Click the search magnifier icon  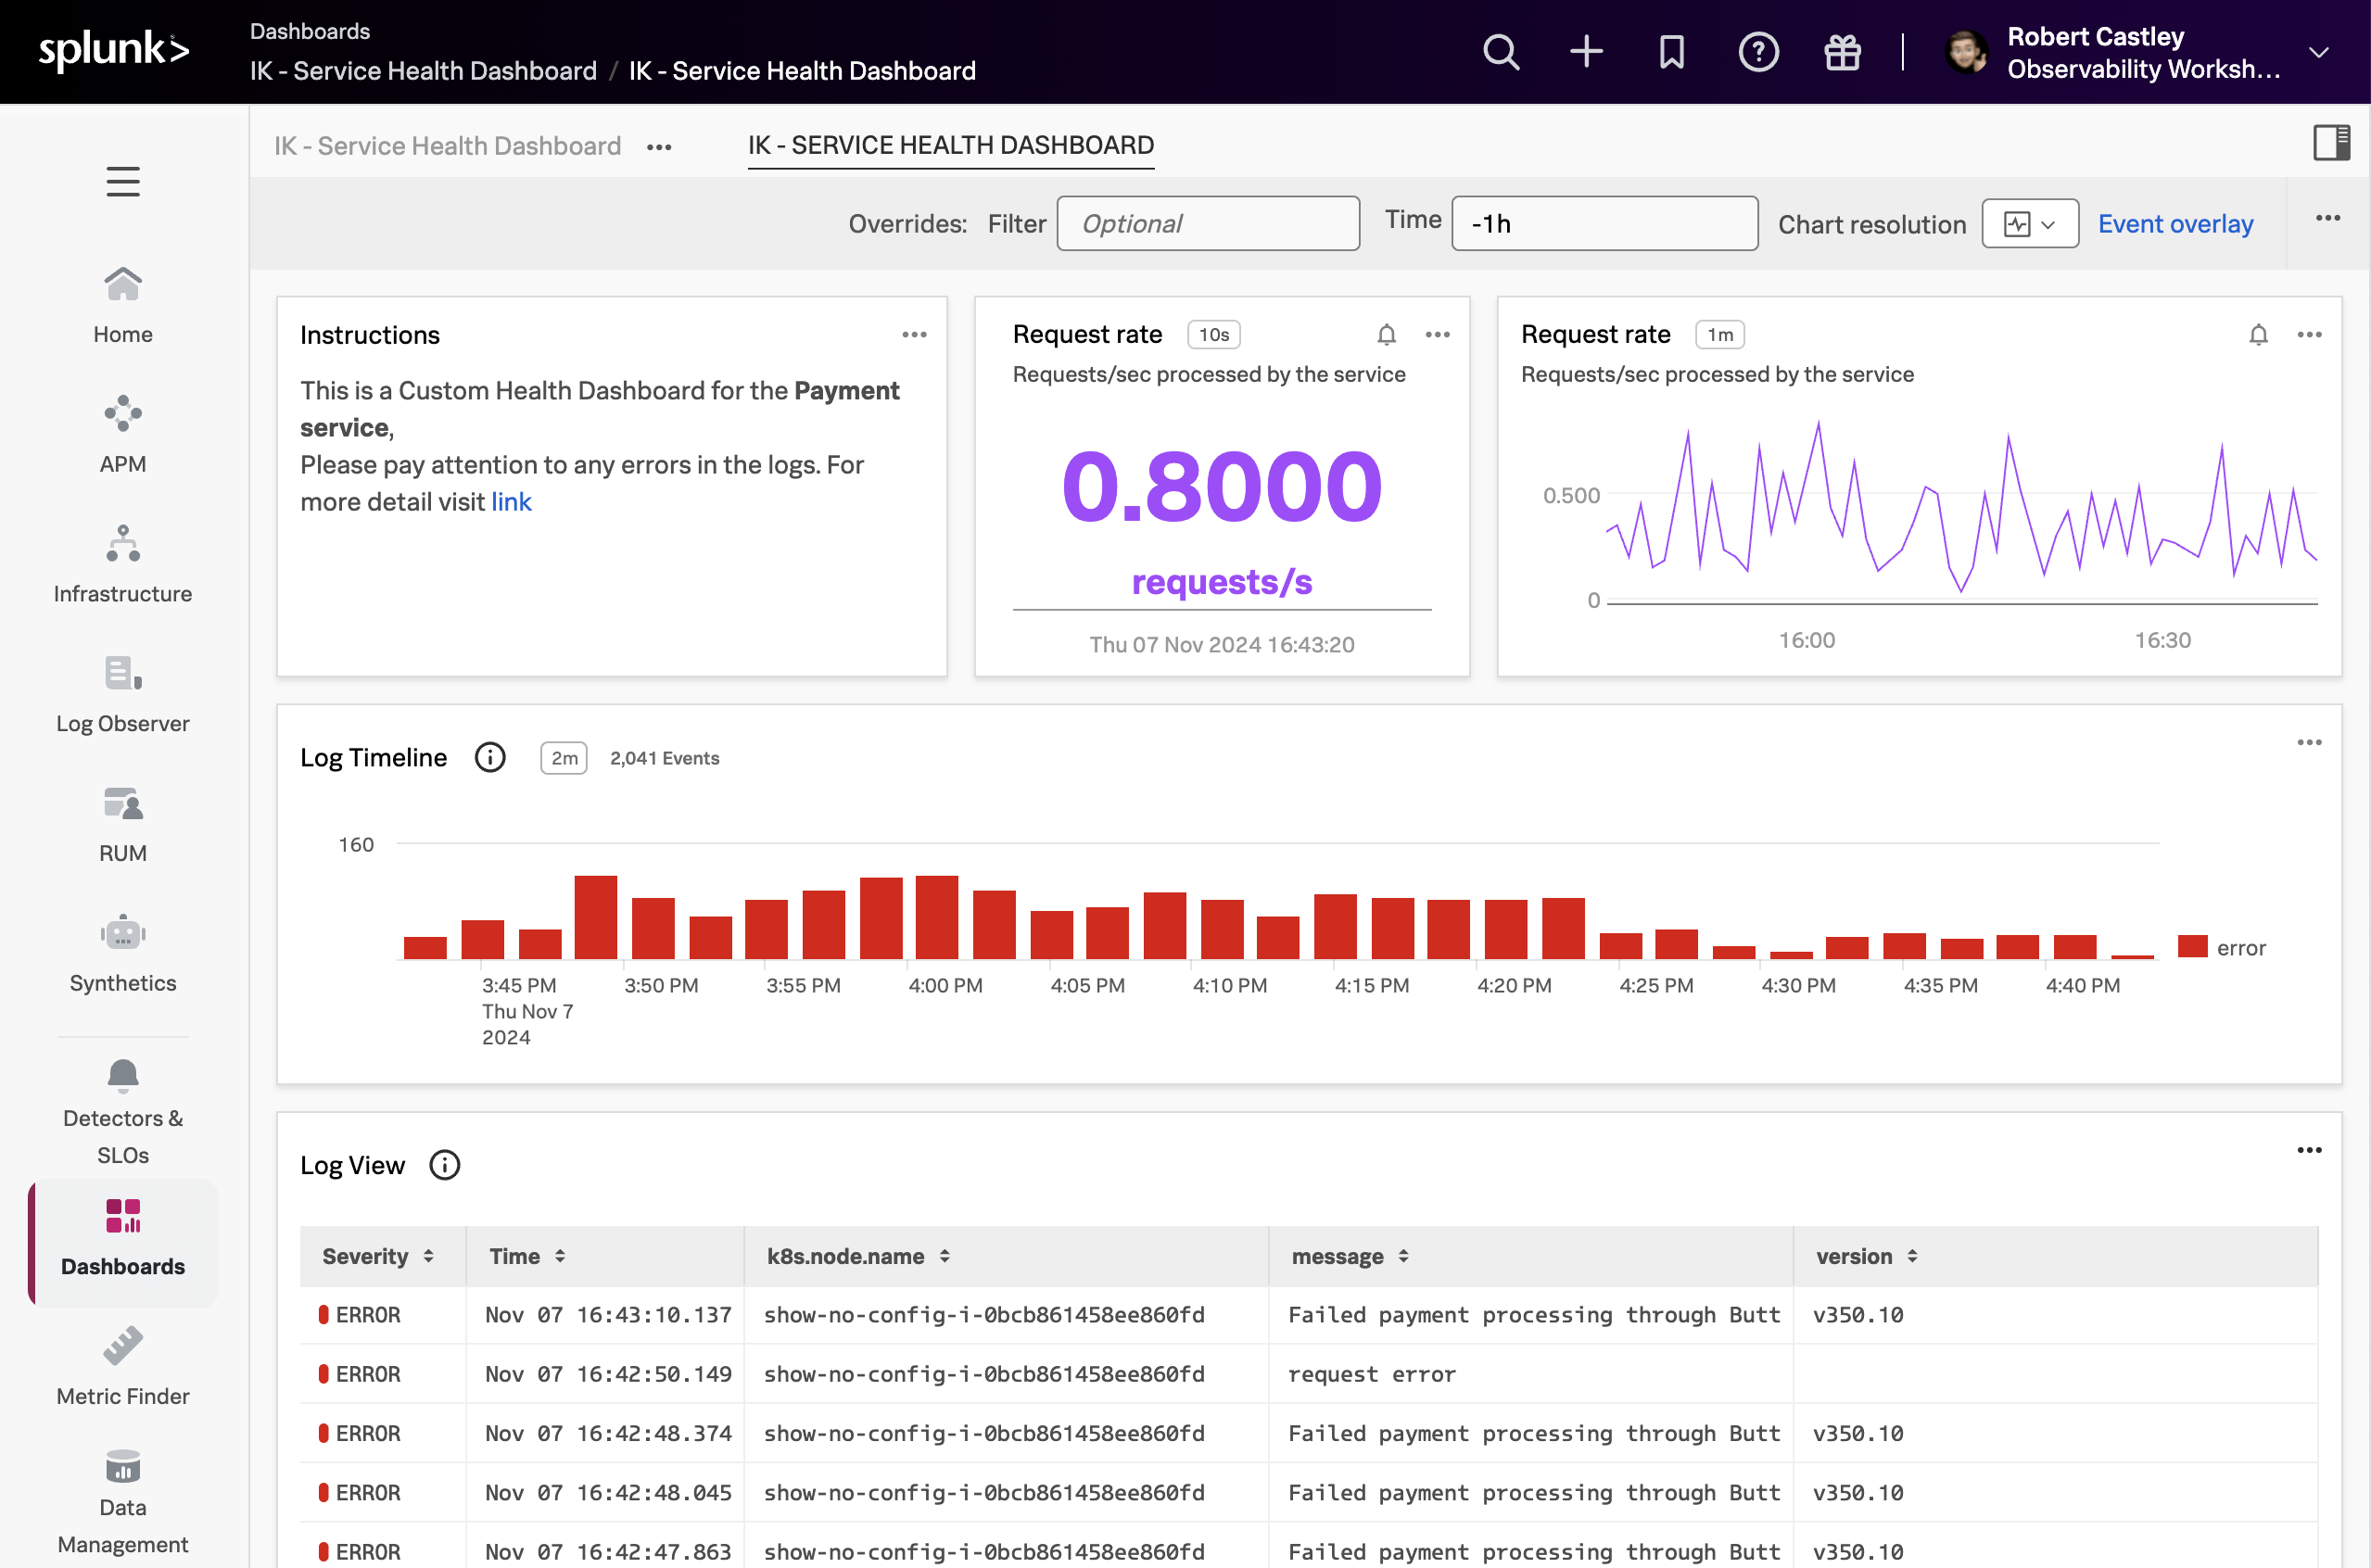point(1500,52)
